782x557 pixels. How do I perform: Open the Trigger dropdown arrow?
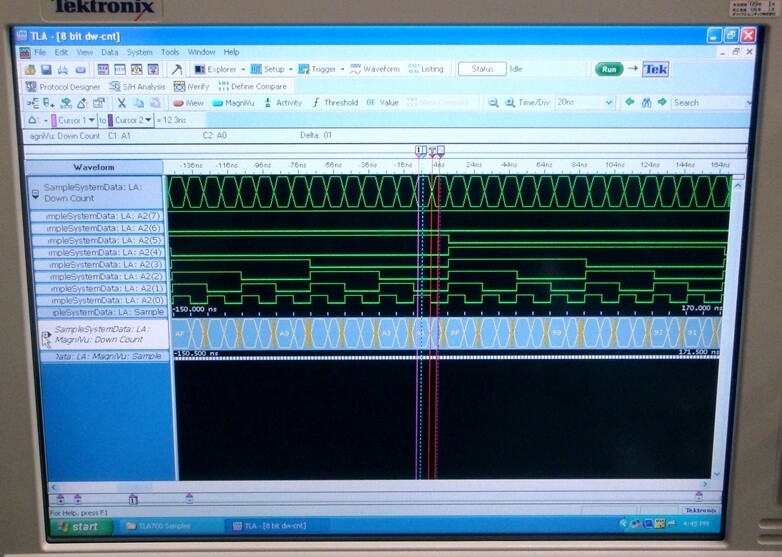tap(343, 69)
